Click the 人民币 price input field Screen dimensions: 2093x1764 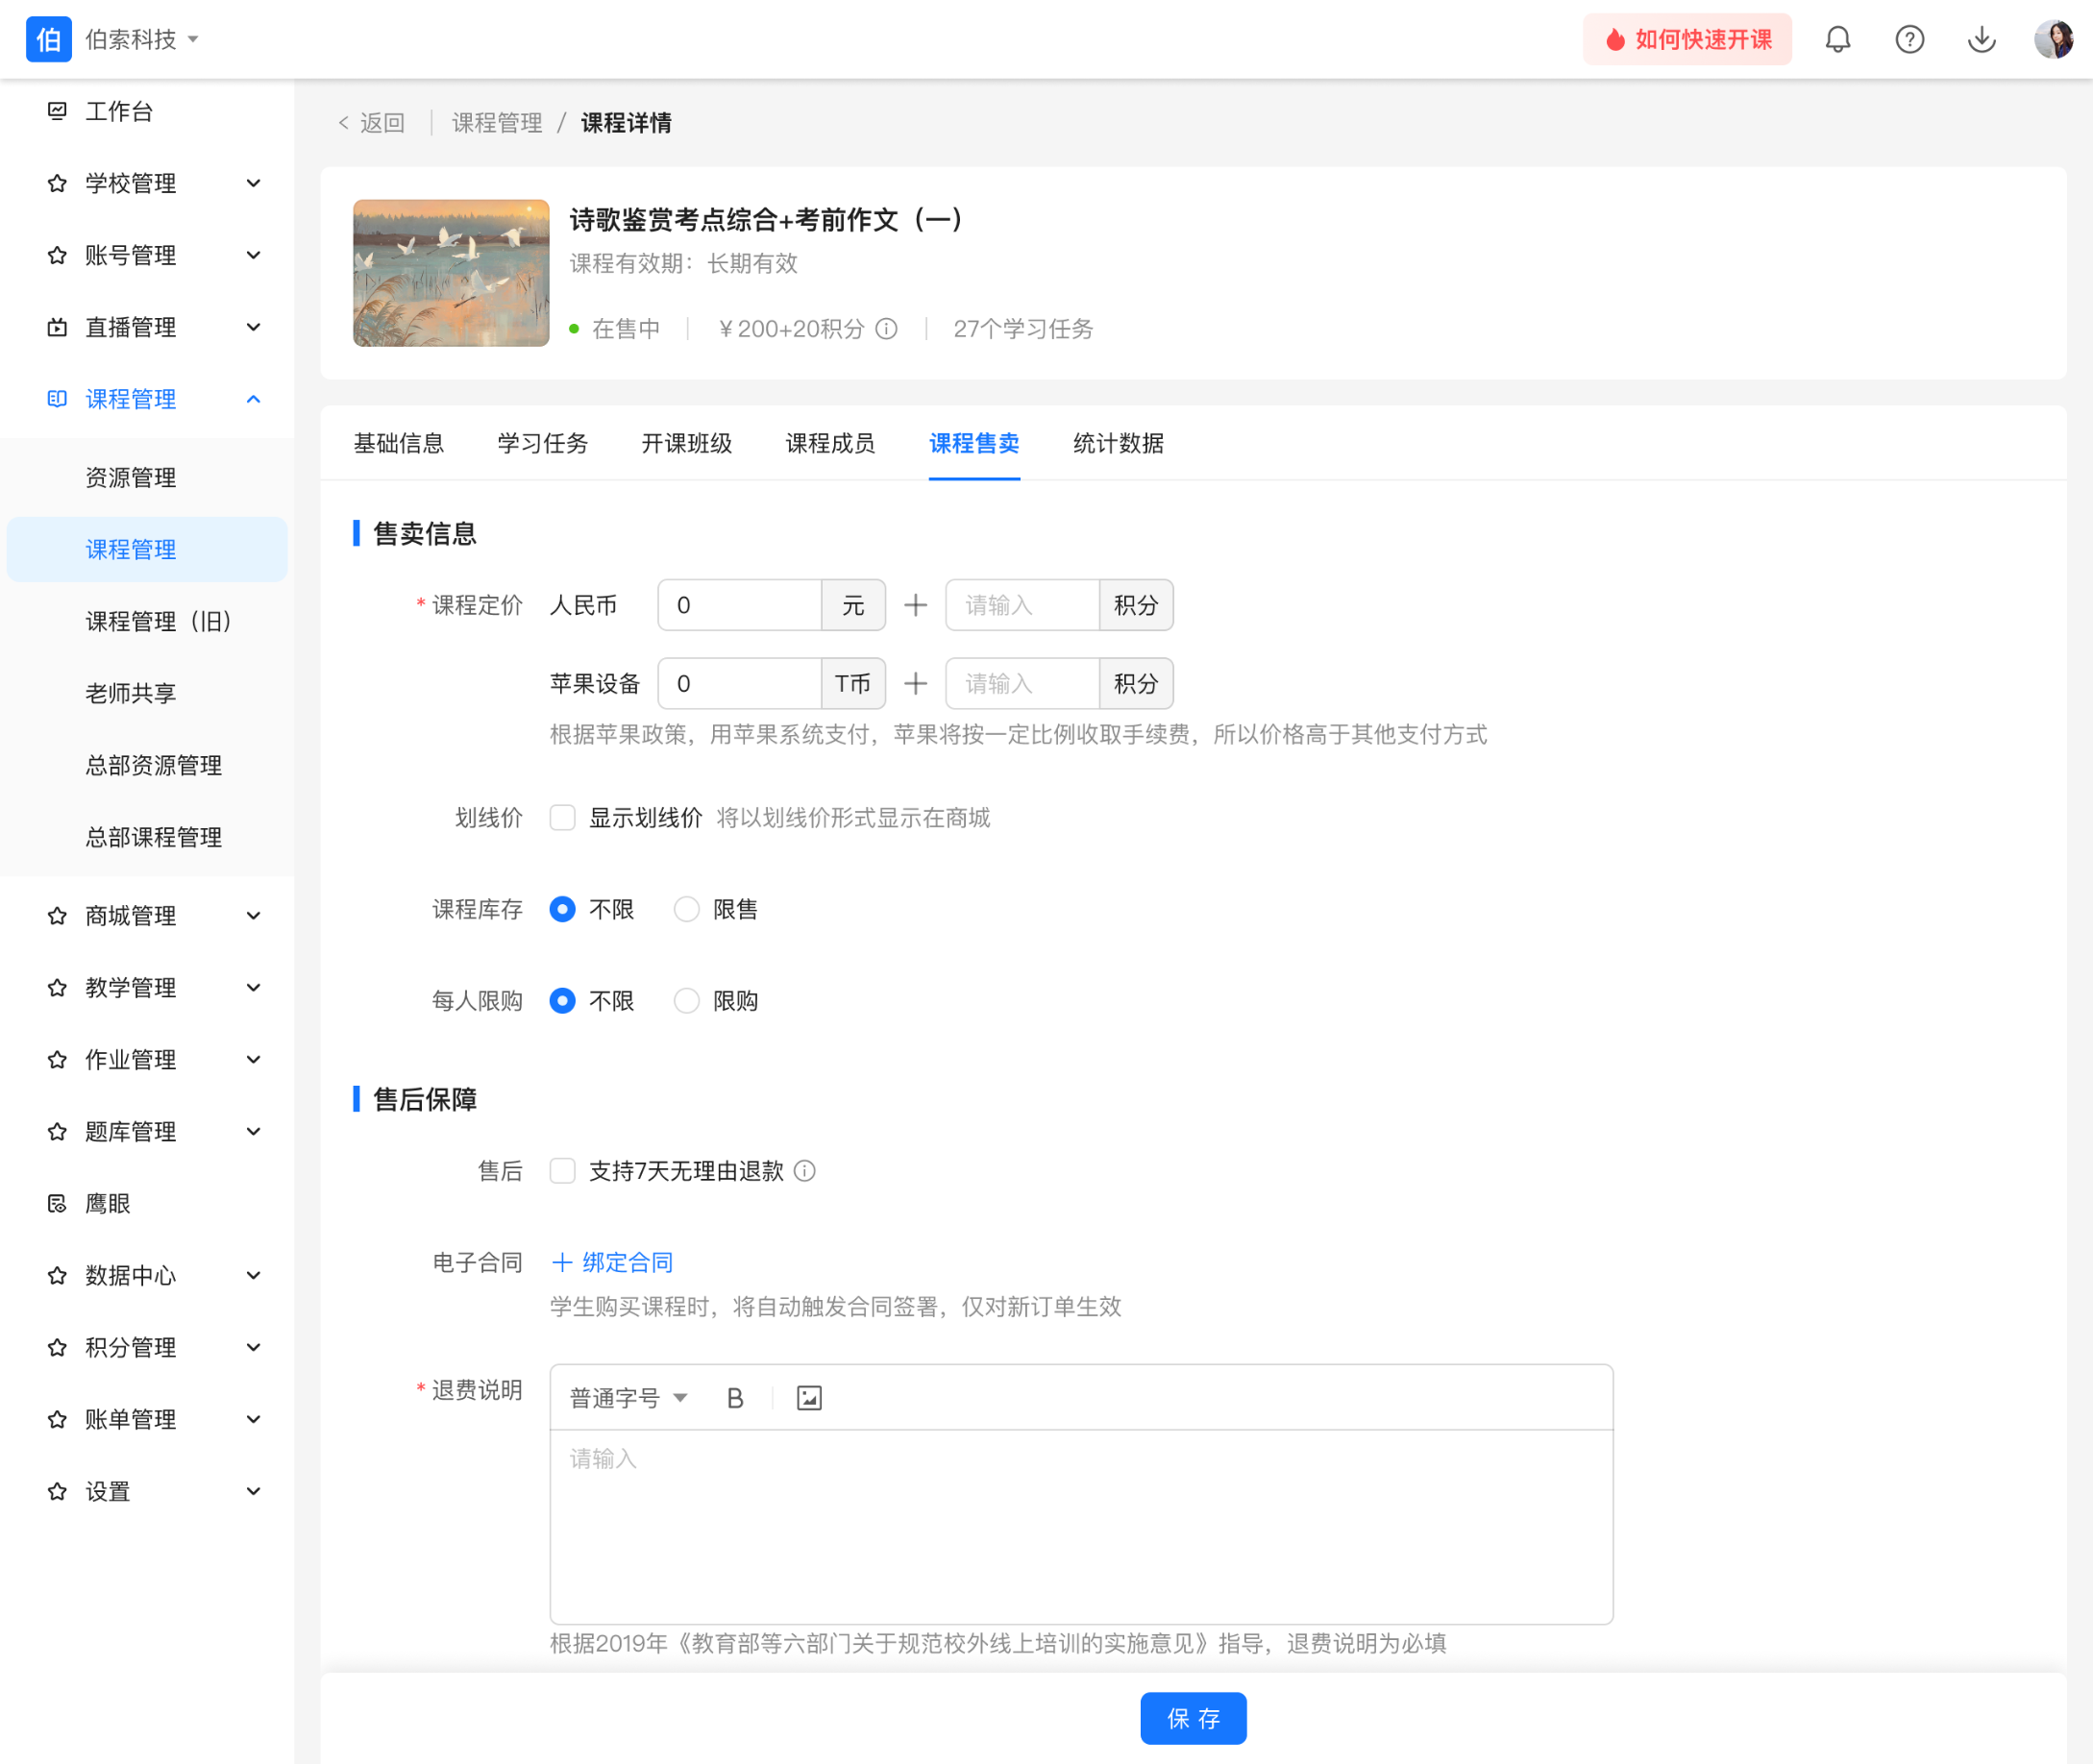[x=739, y=605]
